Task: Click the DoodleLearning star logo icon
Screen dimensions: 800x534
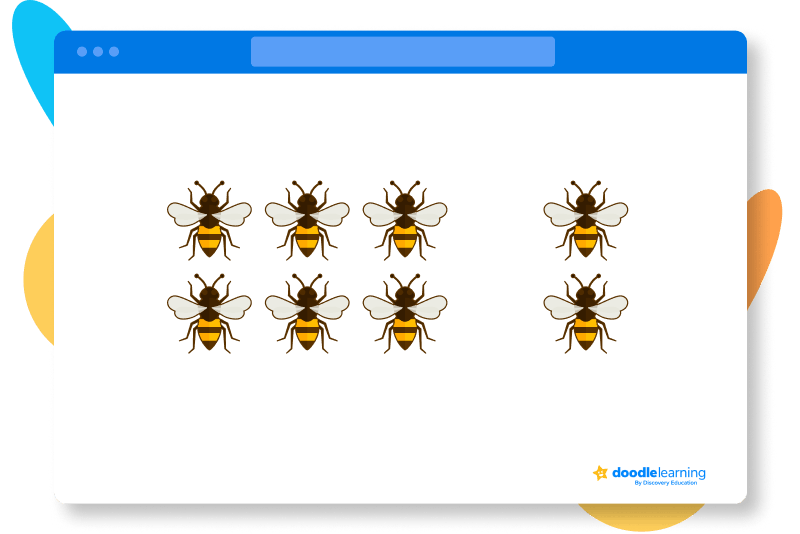Action: (600, 473)
